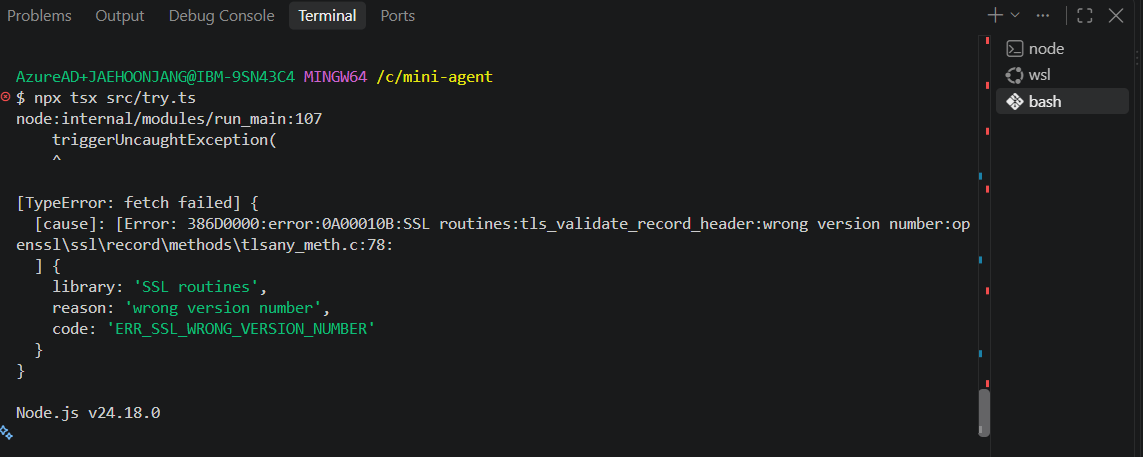
Task: Switch to the Problems tab
Action: click(x=39, y=15)
